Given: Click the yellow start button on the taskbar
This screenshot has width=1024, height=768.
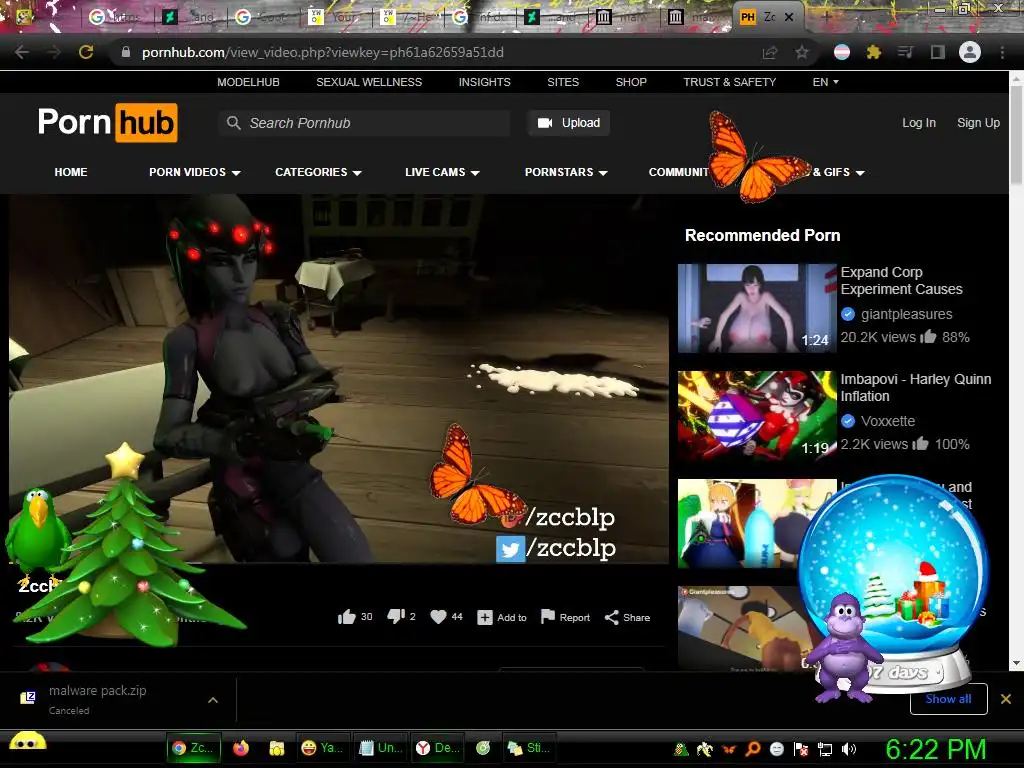Looking at the screenshot, I should (x=27, y=742).
